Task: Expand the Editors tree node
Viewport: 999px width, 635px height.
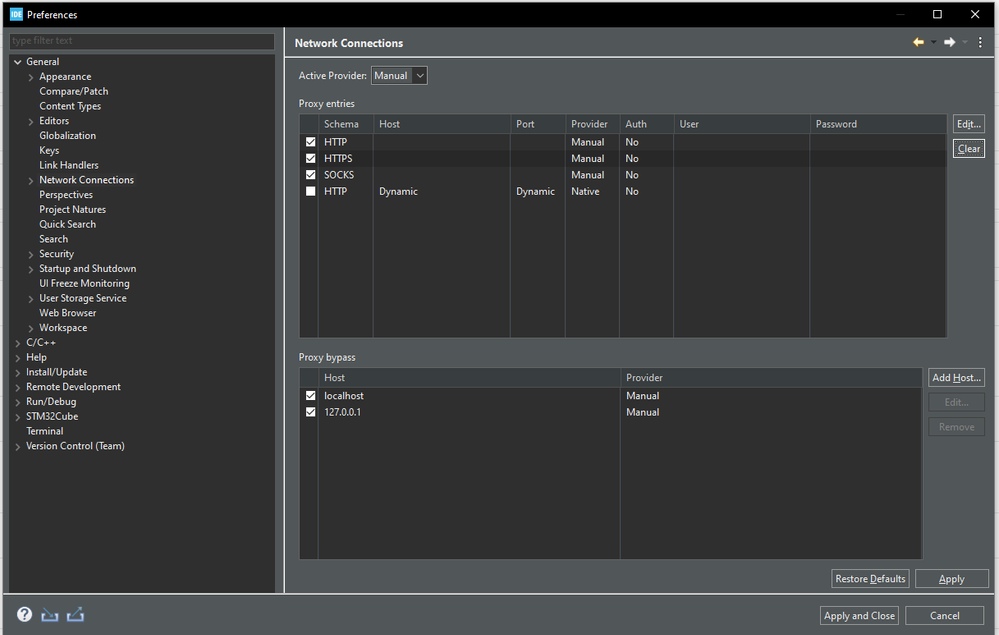Action: pyautogui.click(x=31, y=121)
